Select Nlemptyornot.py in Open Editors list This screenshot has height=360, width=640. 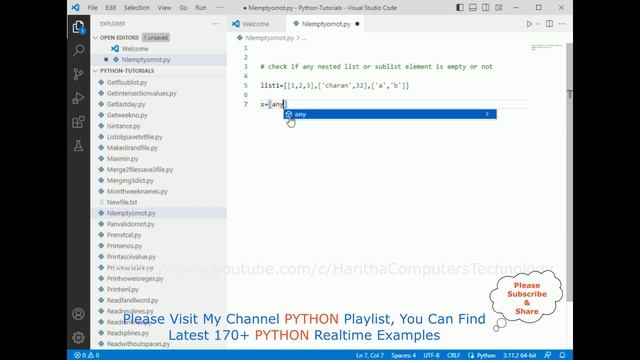pos(146,60)
